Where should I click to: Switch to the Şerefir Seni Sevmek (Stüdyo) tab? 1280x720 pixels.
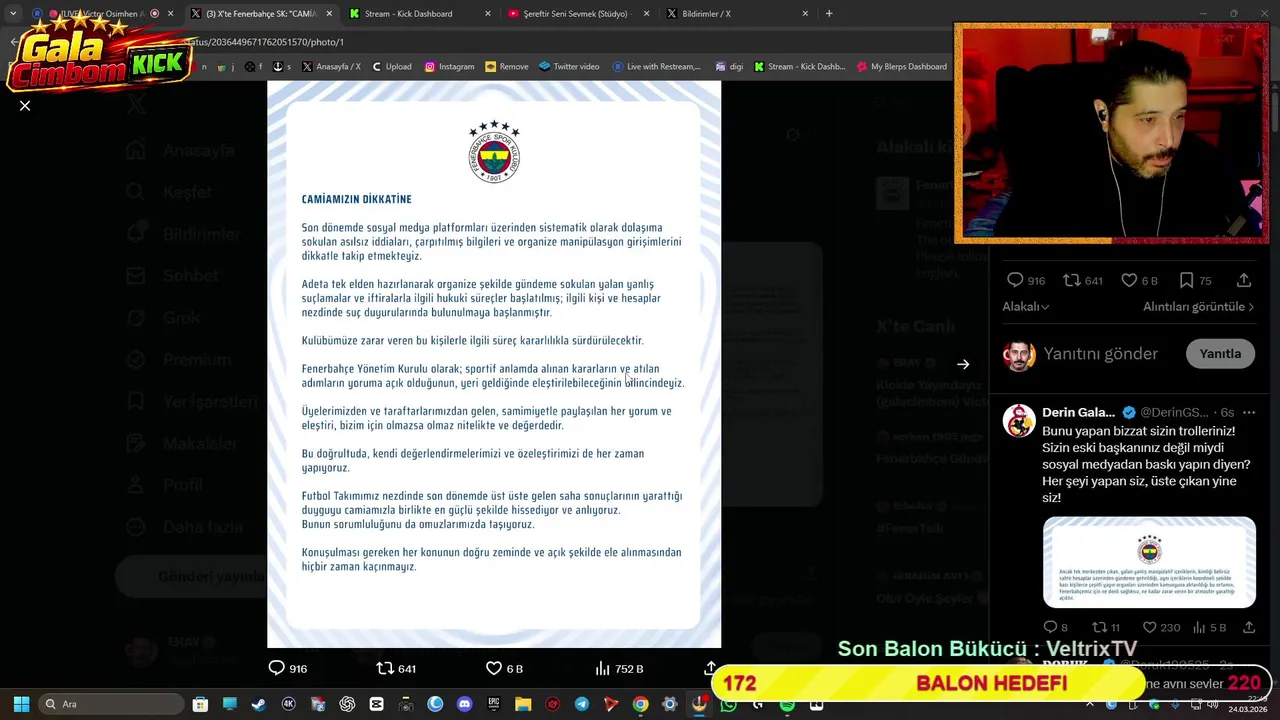point(578,13)
